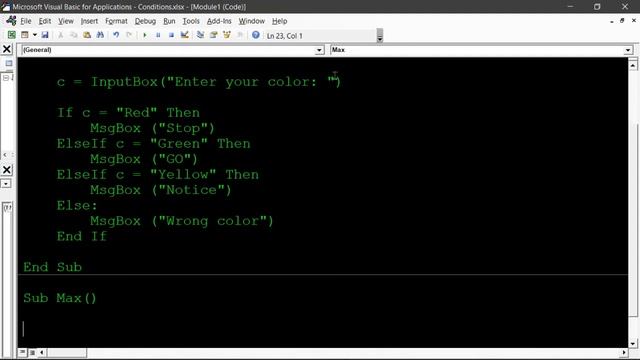The image size is (640, 360).
Task: Click the MsgBox ("Notice") line
Action: (161, 190)
